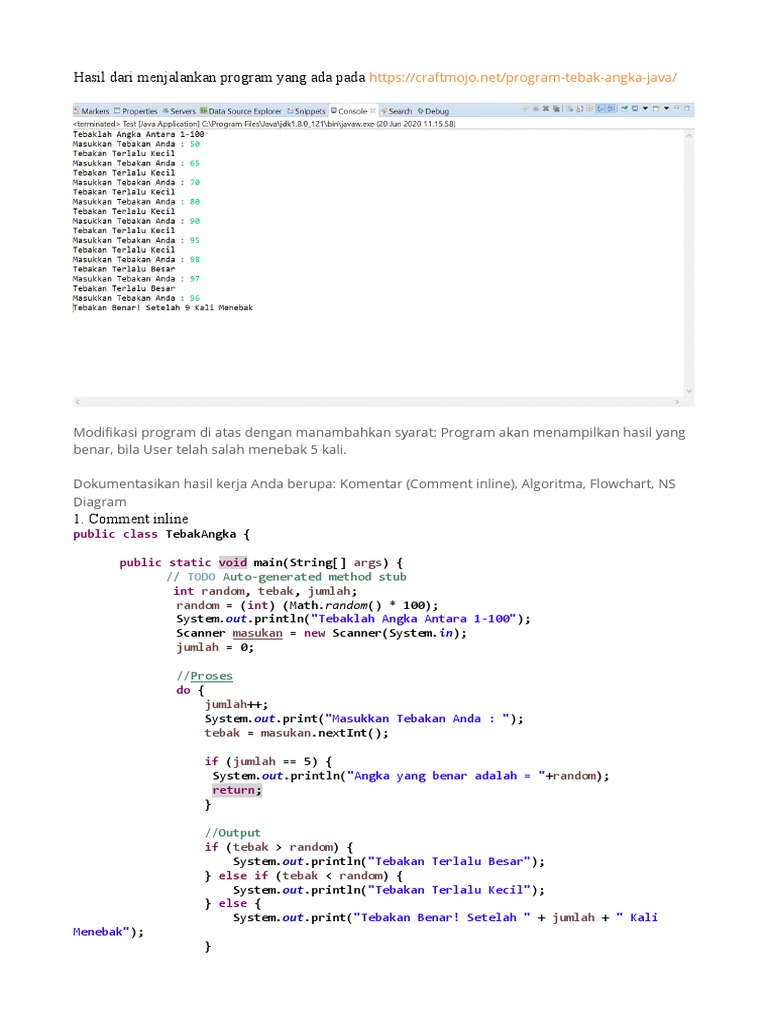Switch to the Snippets tab
The image size is (768, 1024).
coord(306,111)
